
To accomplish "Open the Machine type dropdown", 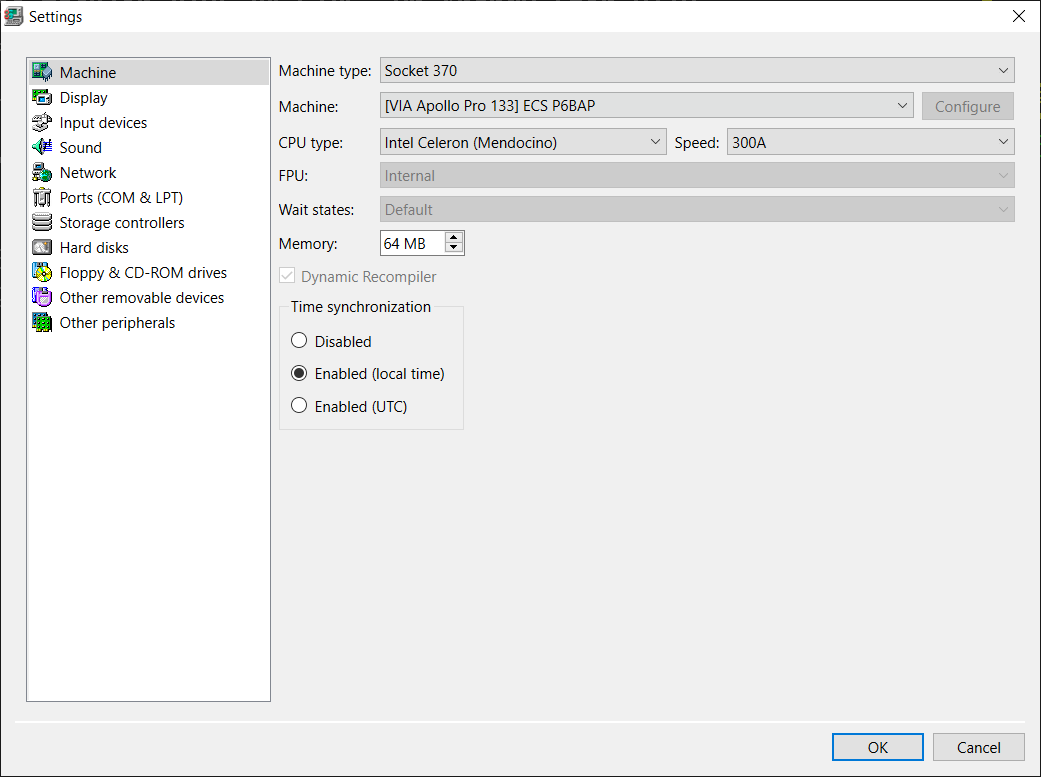I will 697,71.
